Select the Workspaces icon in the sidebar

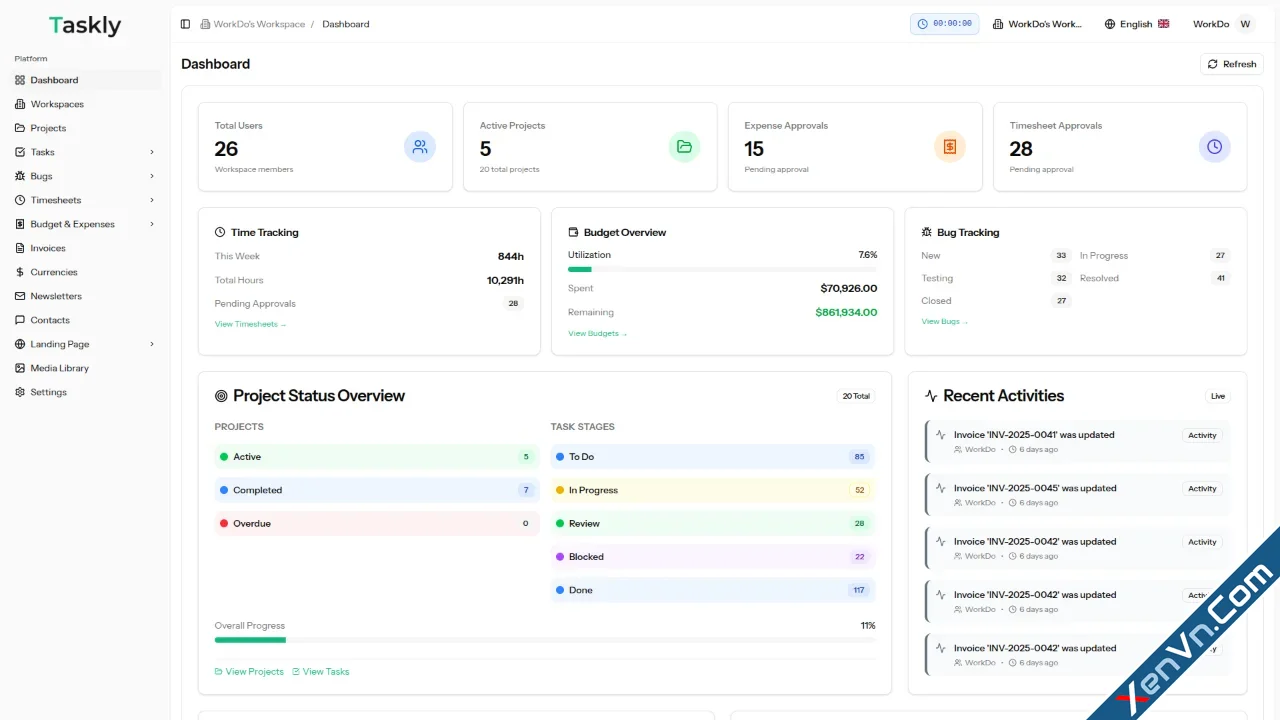tap(18, 104)
